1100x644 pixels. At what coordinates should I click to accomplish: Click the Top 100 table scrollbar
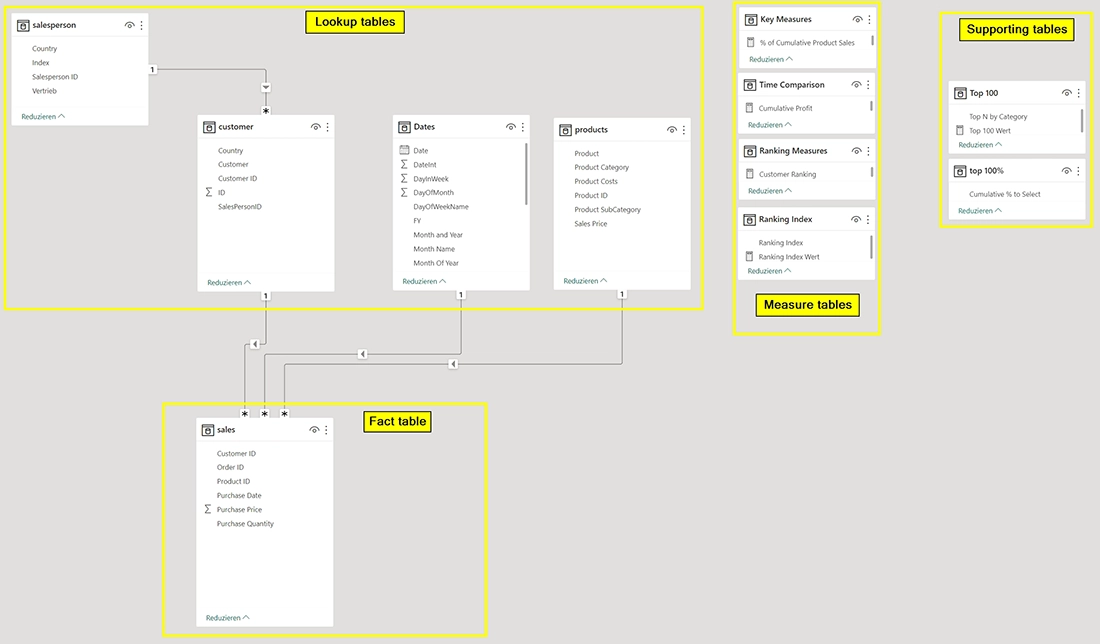pyautogui.click(x=1082, y=121)
